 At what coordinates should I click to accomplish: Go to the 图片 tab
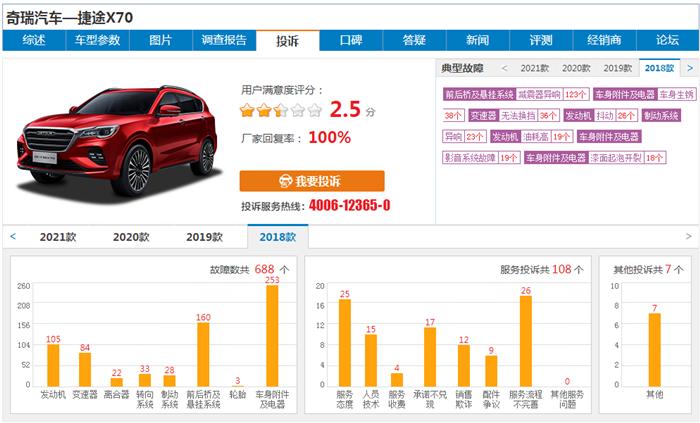(x=161, y=41)
